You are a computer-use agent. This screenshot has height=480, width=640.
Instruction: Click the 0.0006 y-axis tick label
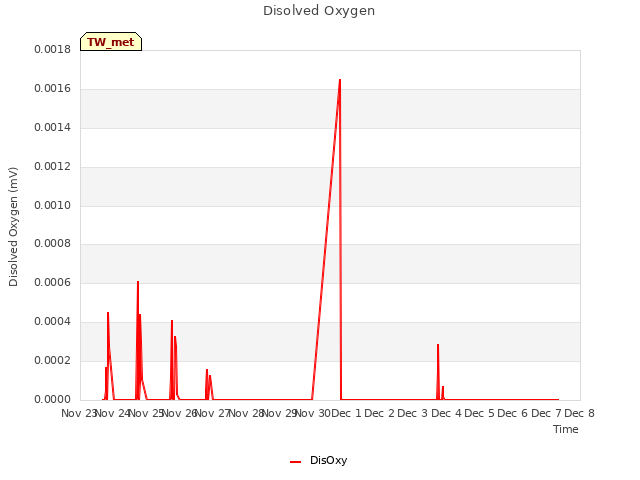pyautogui.click(x=52, y=282)
